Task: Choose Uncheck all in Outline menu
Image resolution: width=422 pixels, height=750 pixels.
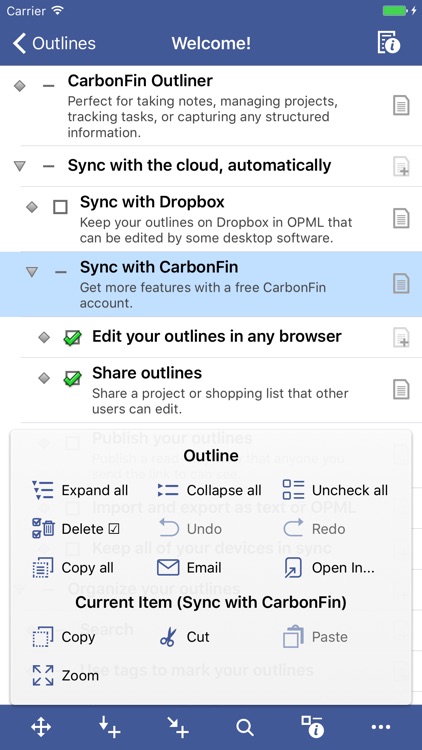Action: click(335, 490)
